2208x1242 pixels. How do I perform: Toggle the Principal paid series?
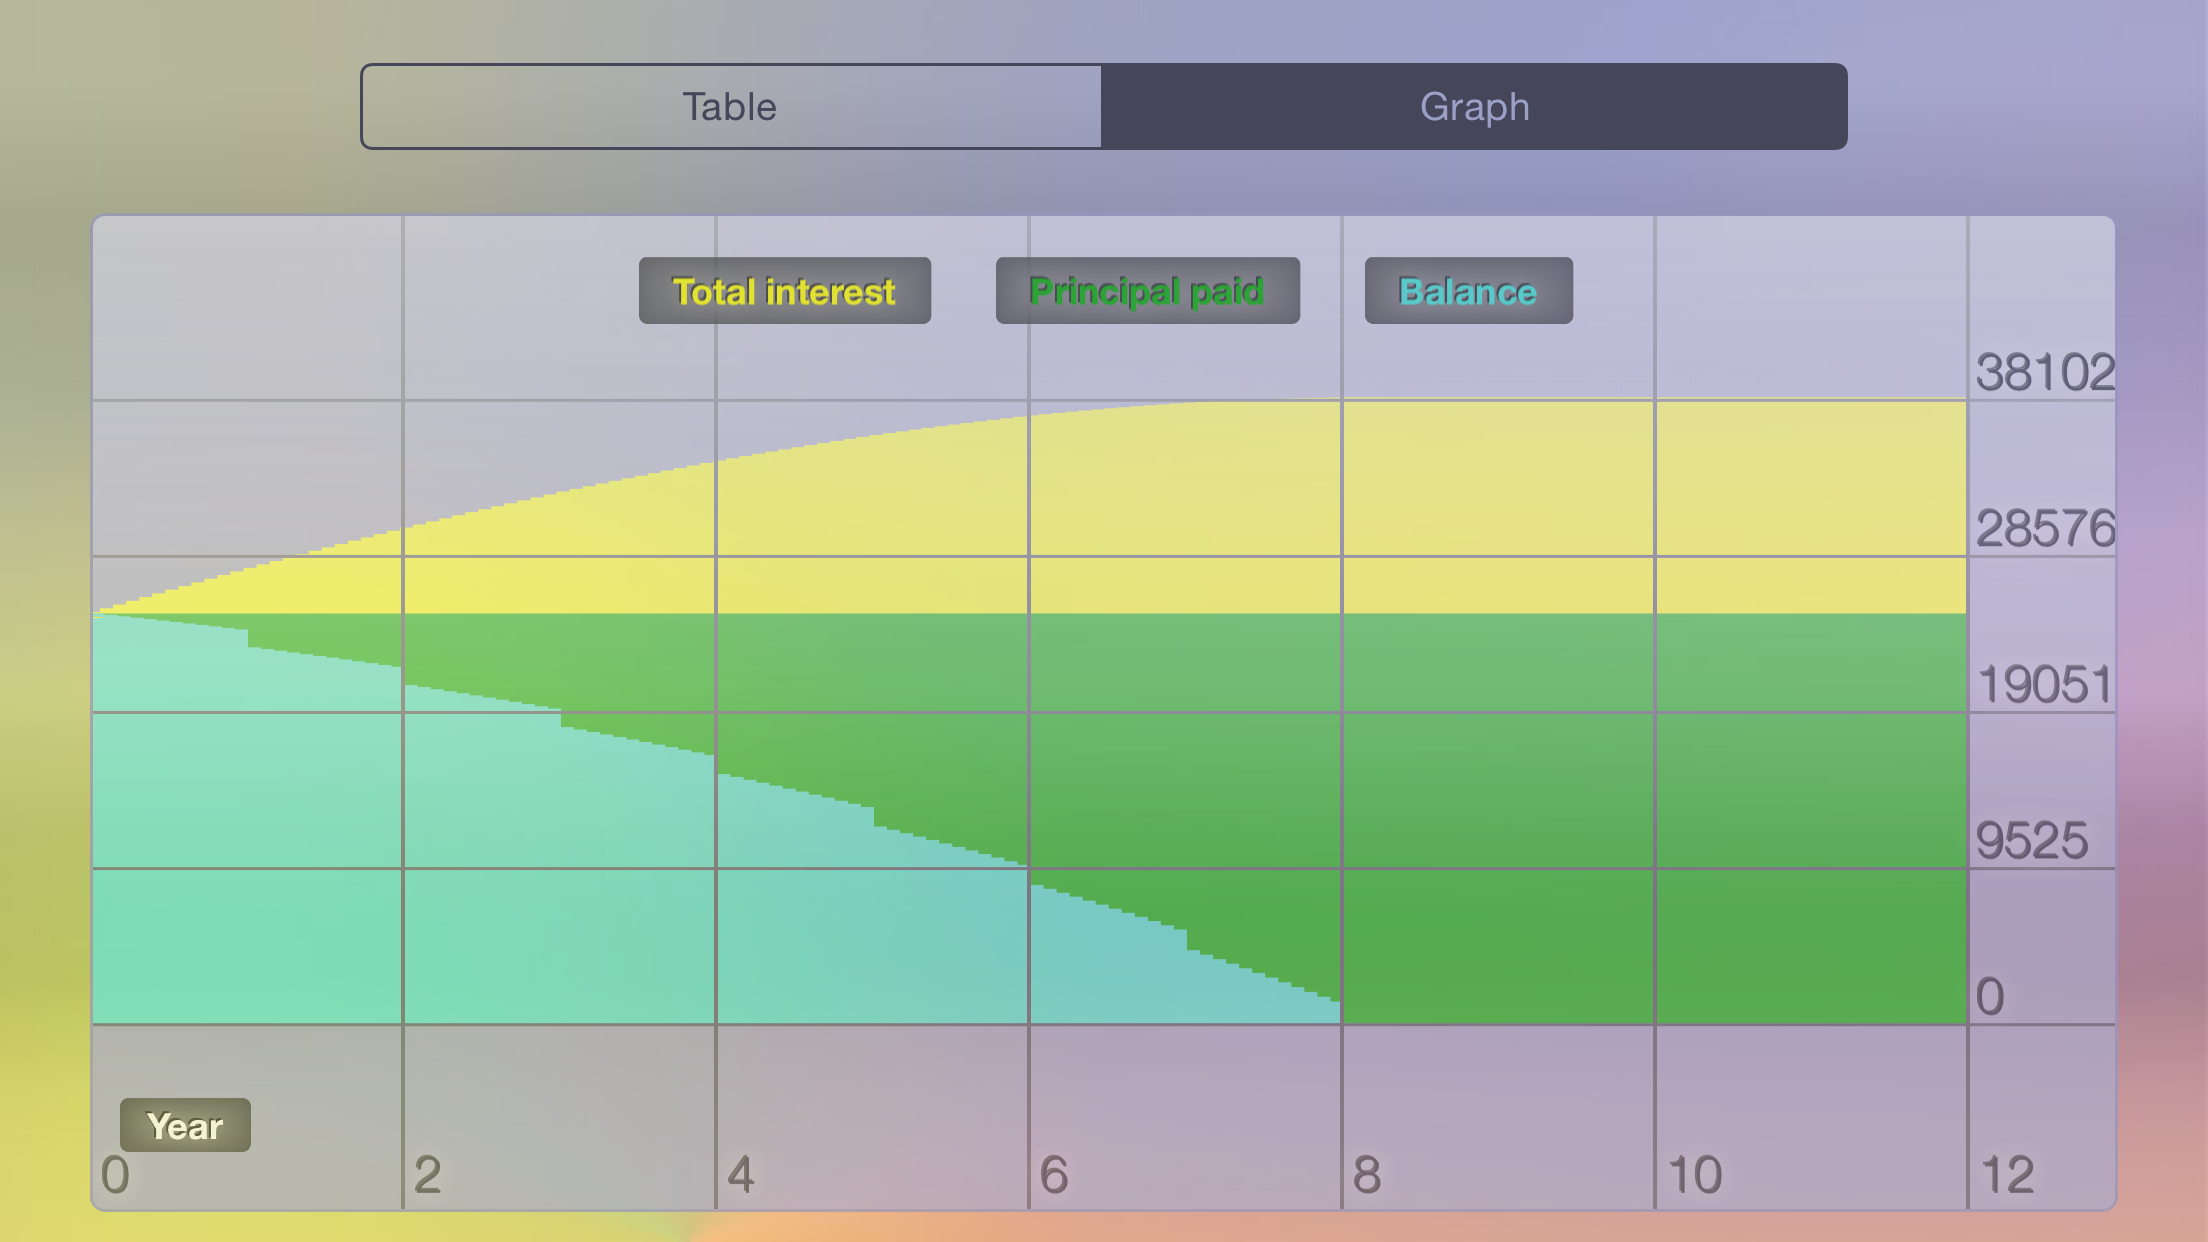pyautogui.click(x=1148, y=291)
